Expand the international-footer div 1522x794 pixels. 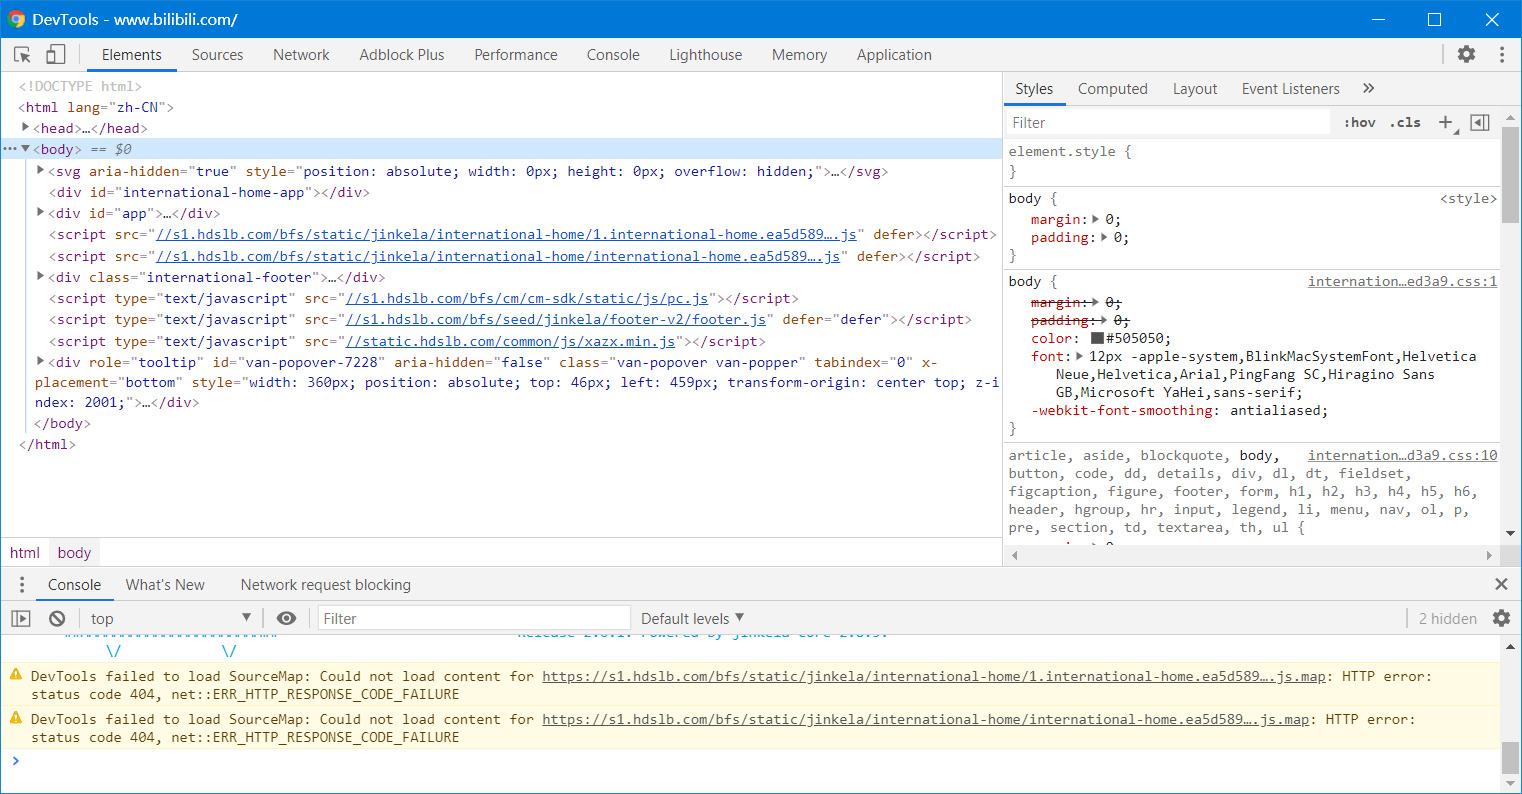[x=41, y=276]
